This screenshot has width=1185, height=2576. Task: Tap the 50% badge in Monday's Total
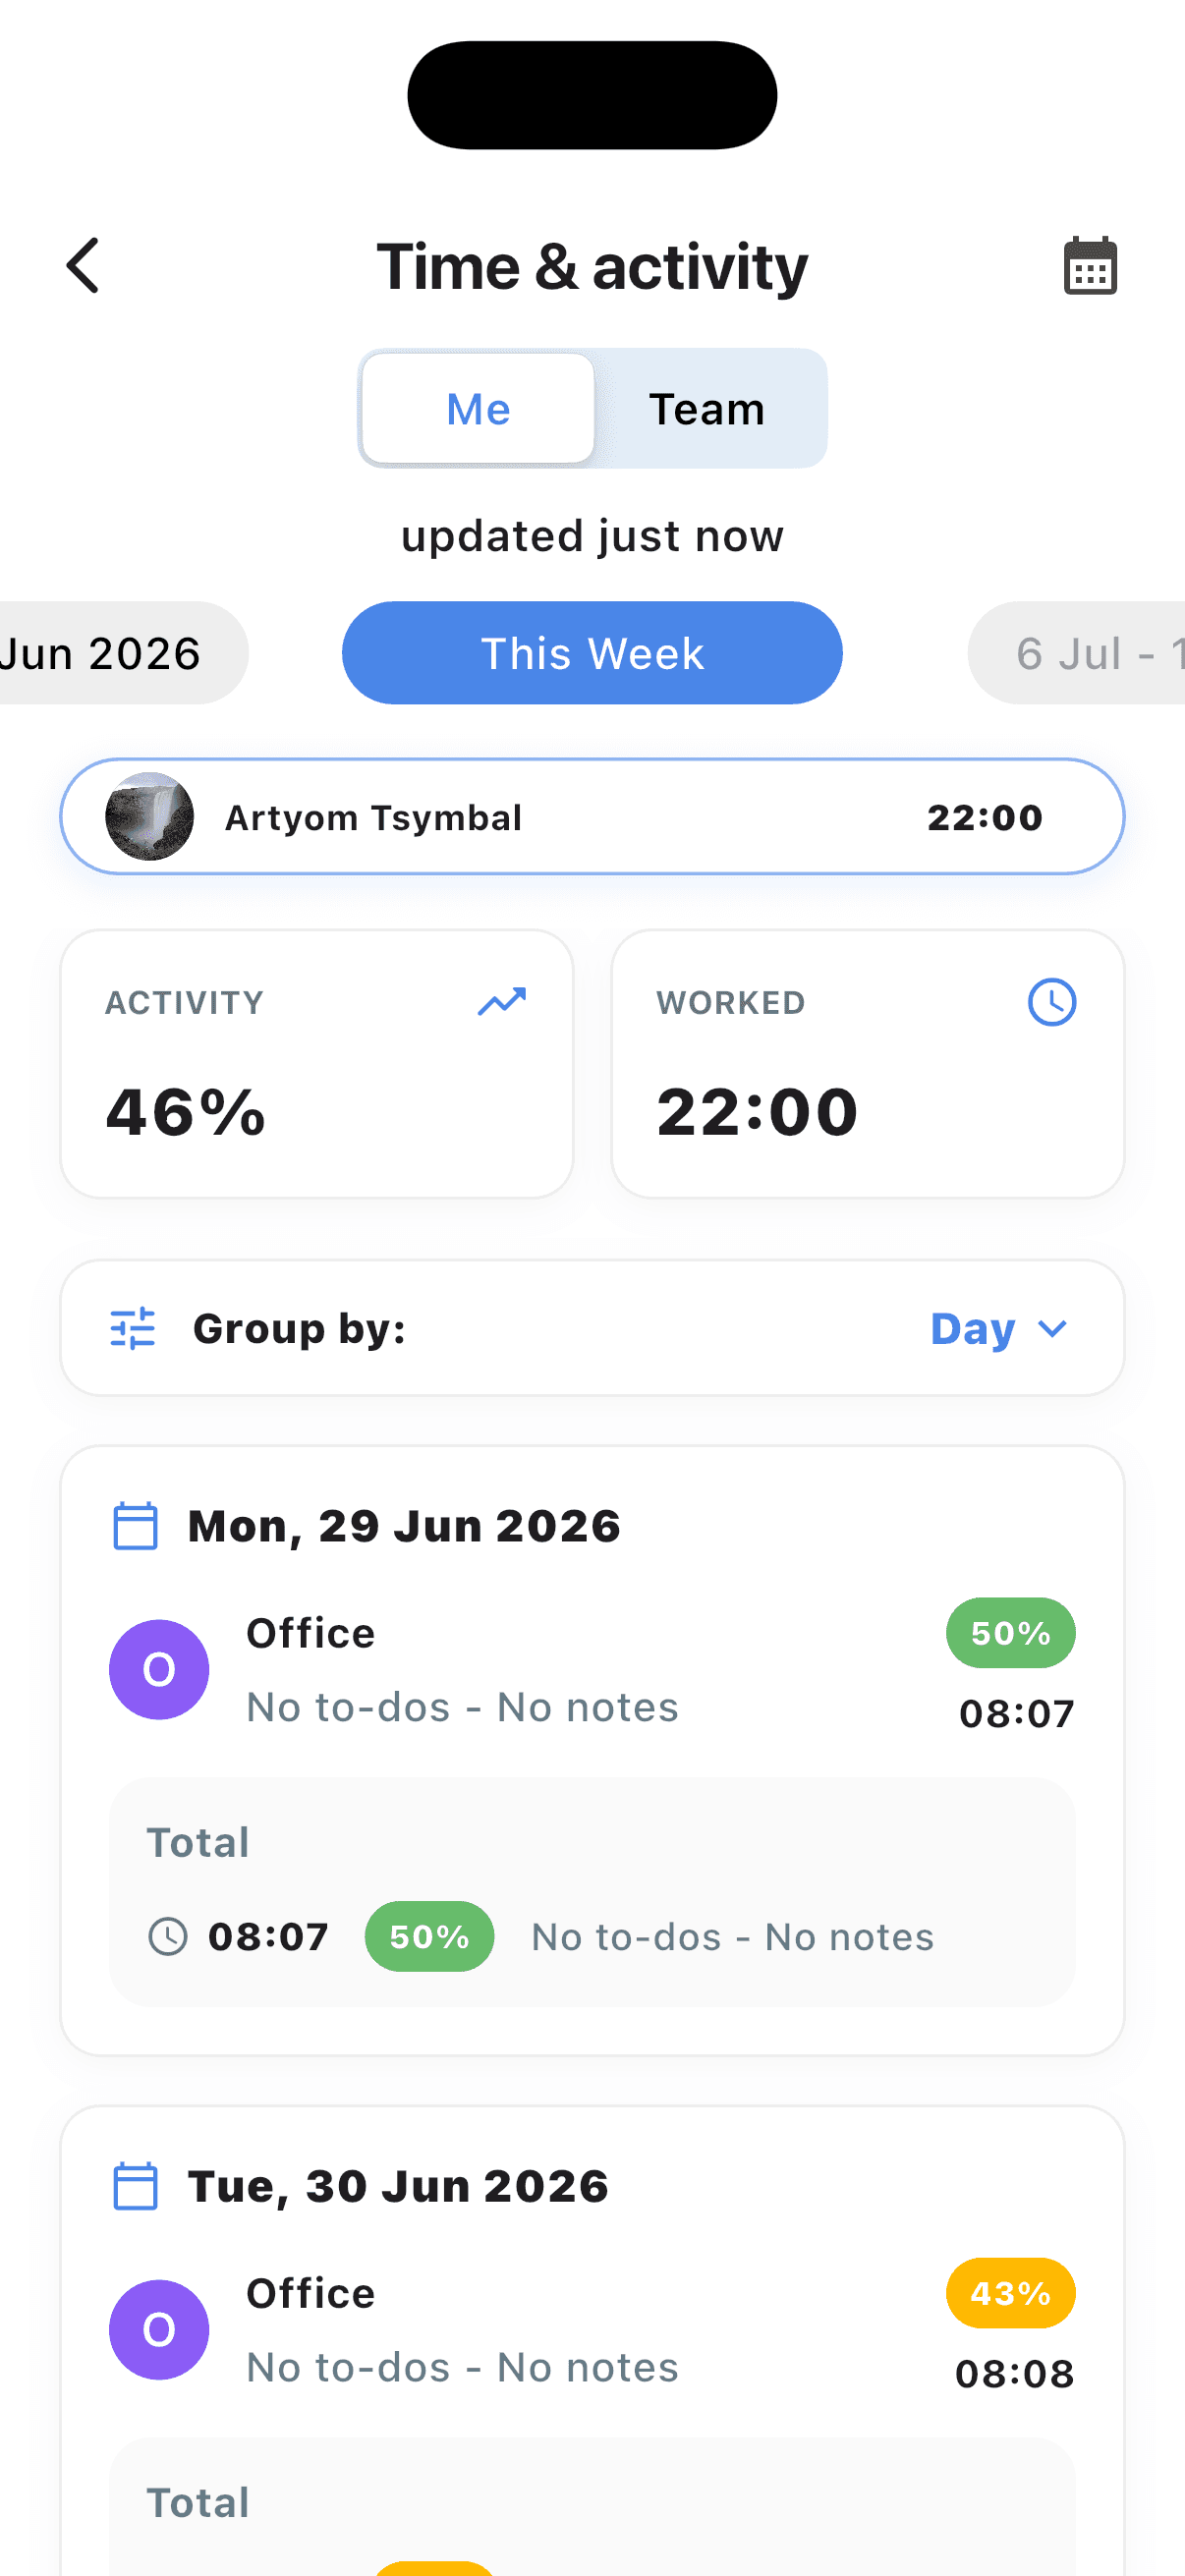pos(430,1937)
